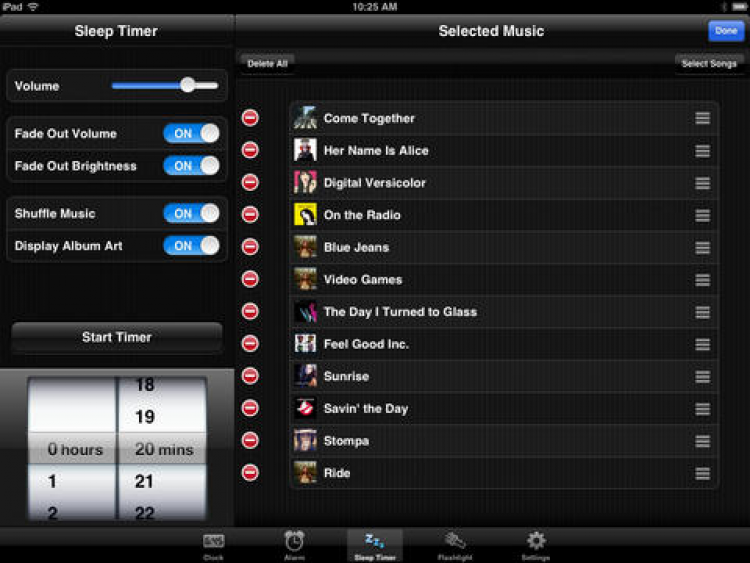
Task: Tap album art thumbnail for Feel Good Inc.
Action: click(x=305, y=344)
